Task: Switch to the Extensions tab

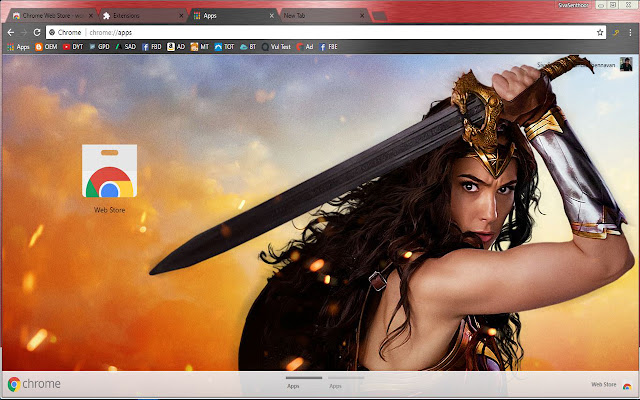Action: (x=141, y=16)
